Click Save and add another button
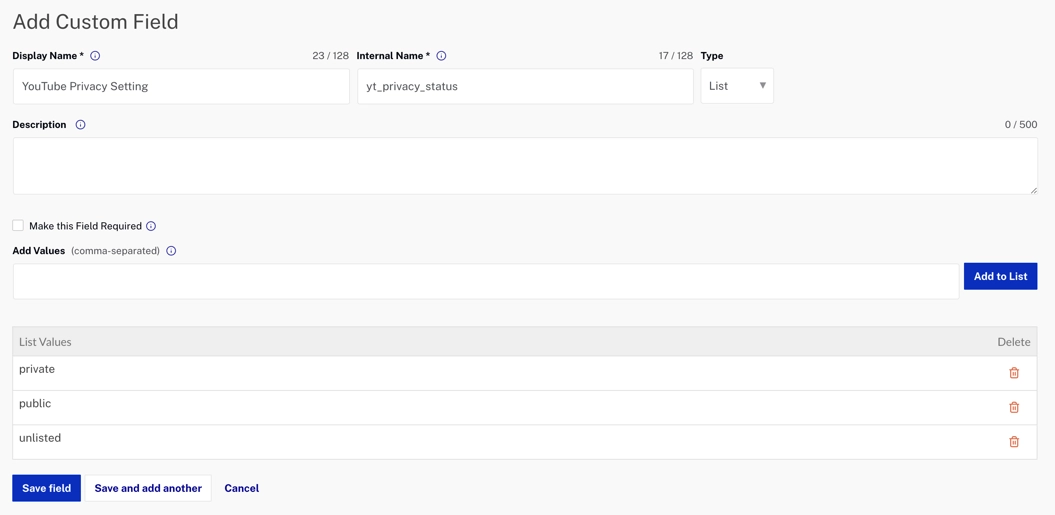 pyautogui.click(x=148, y=488)
